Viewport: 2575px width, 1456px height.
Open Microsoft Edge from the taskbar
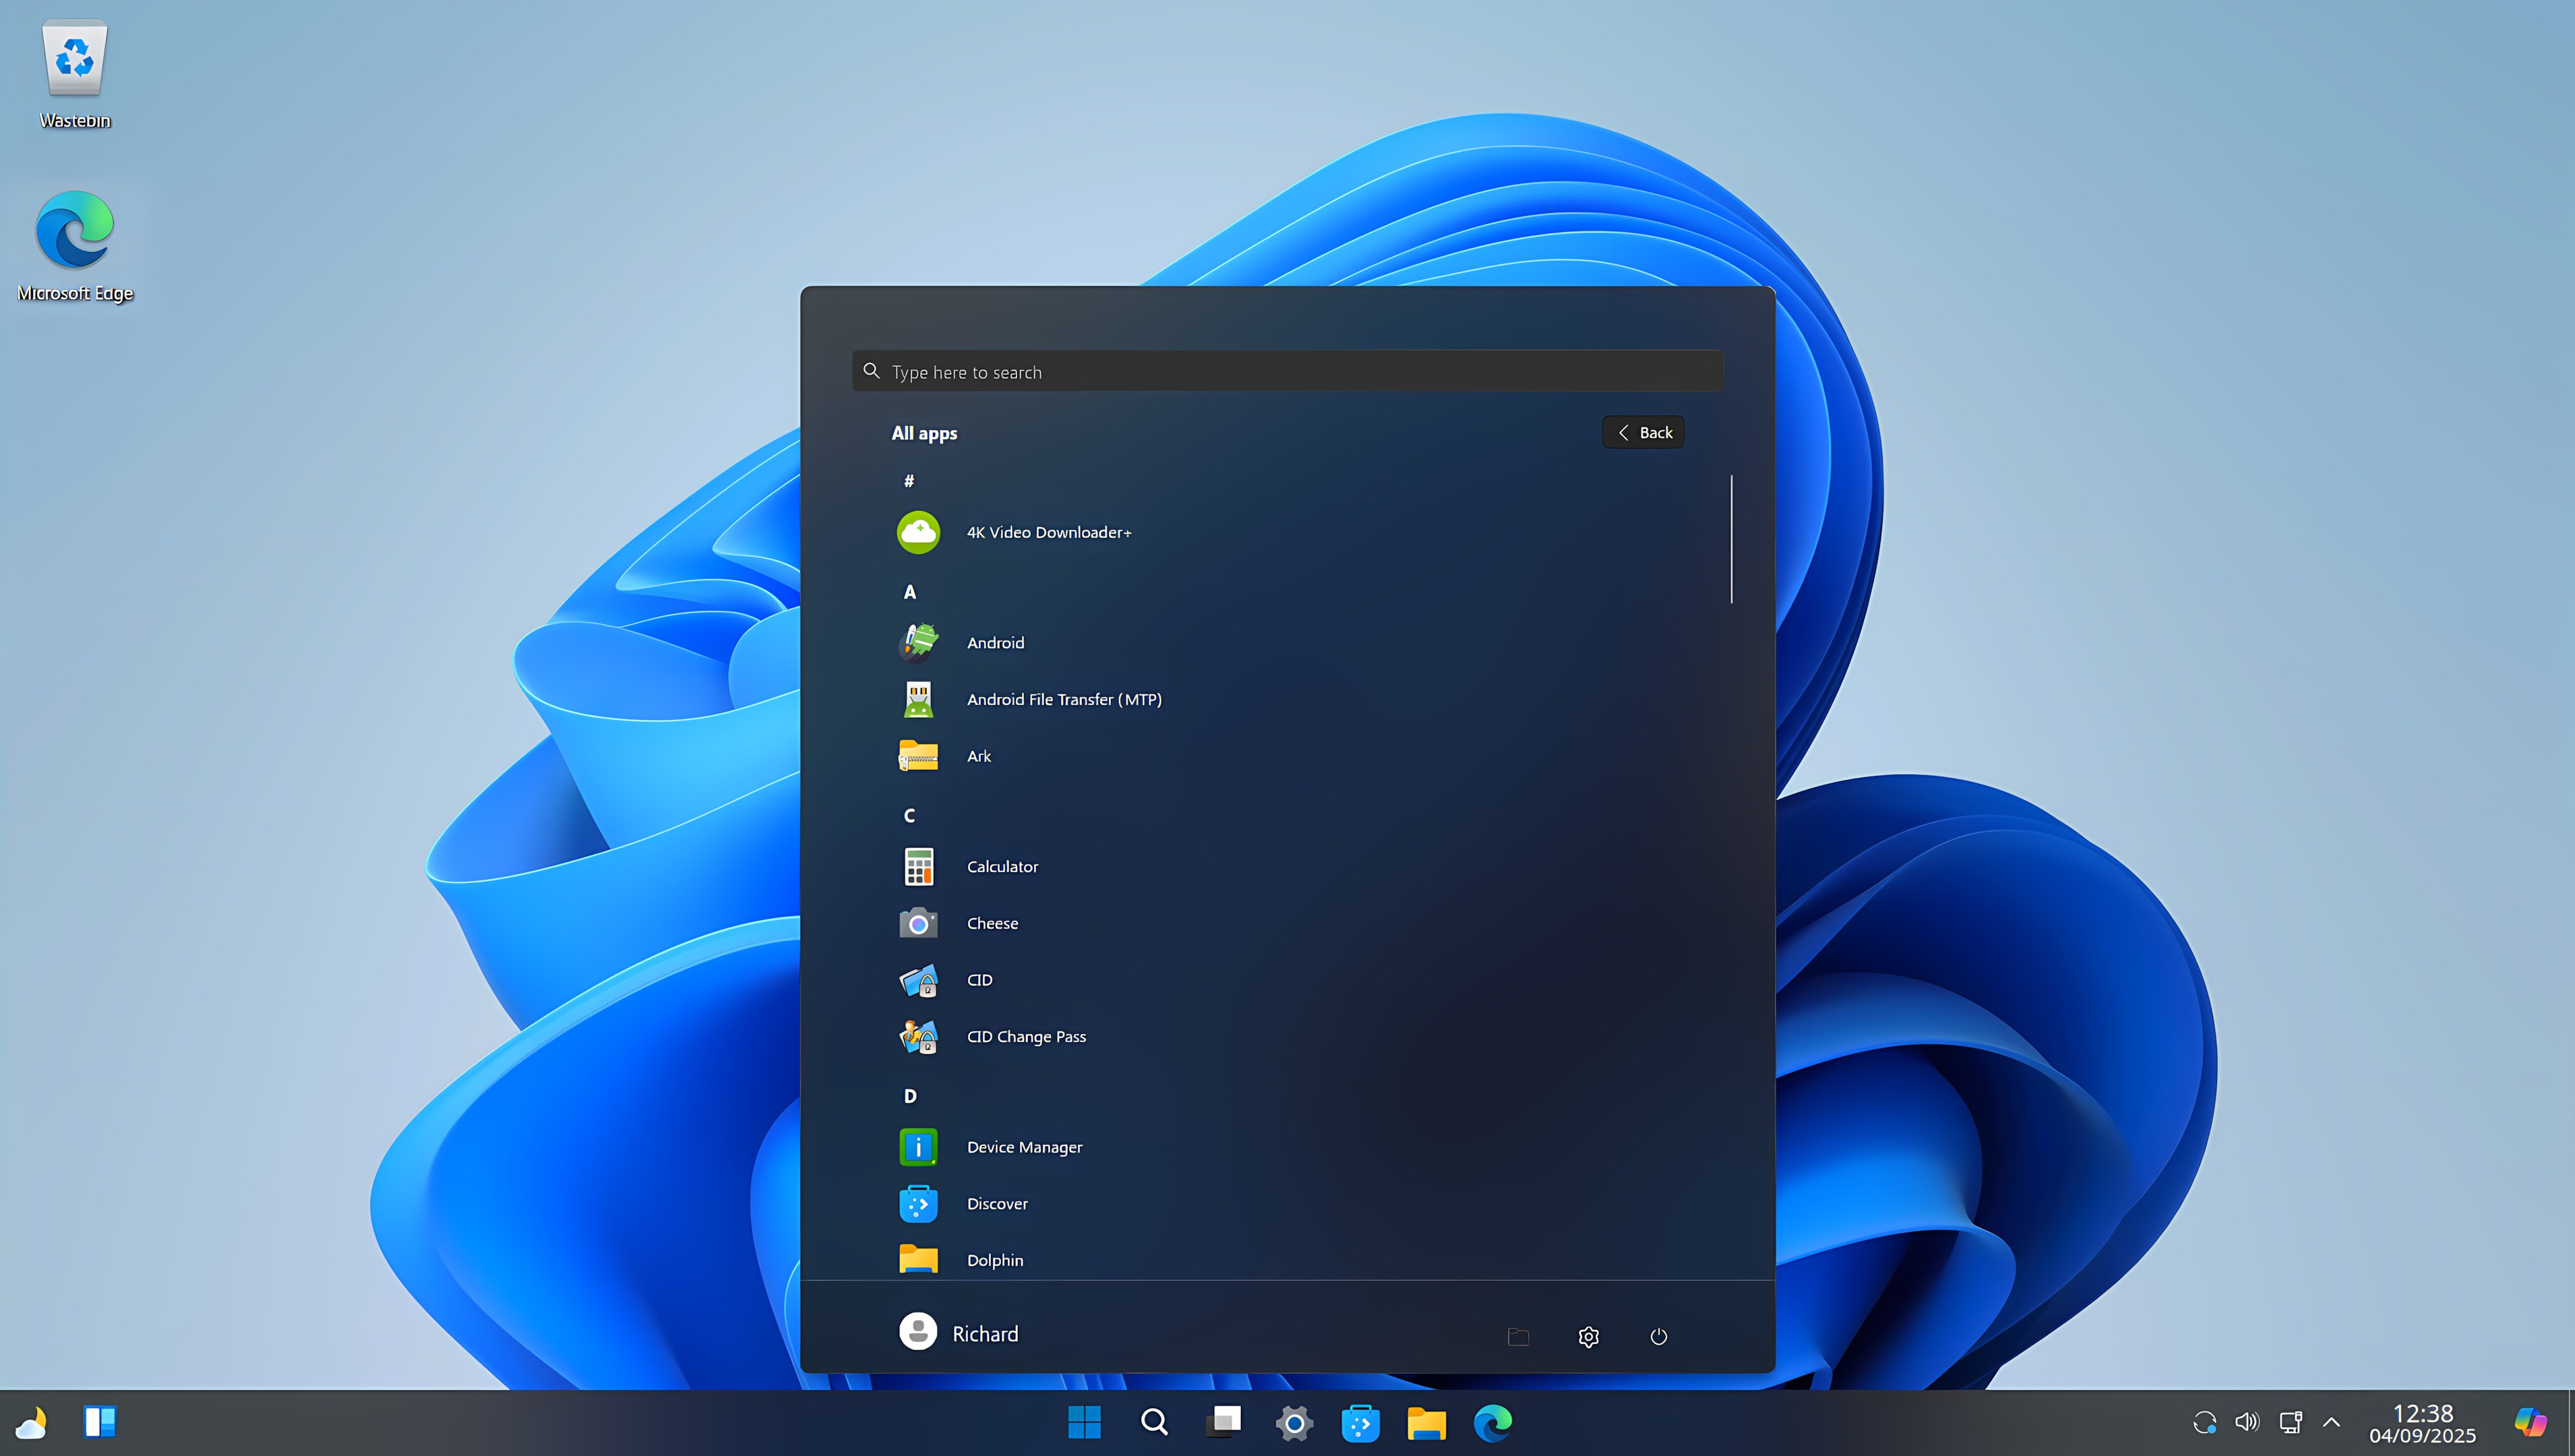(x=1493, y=1422)
